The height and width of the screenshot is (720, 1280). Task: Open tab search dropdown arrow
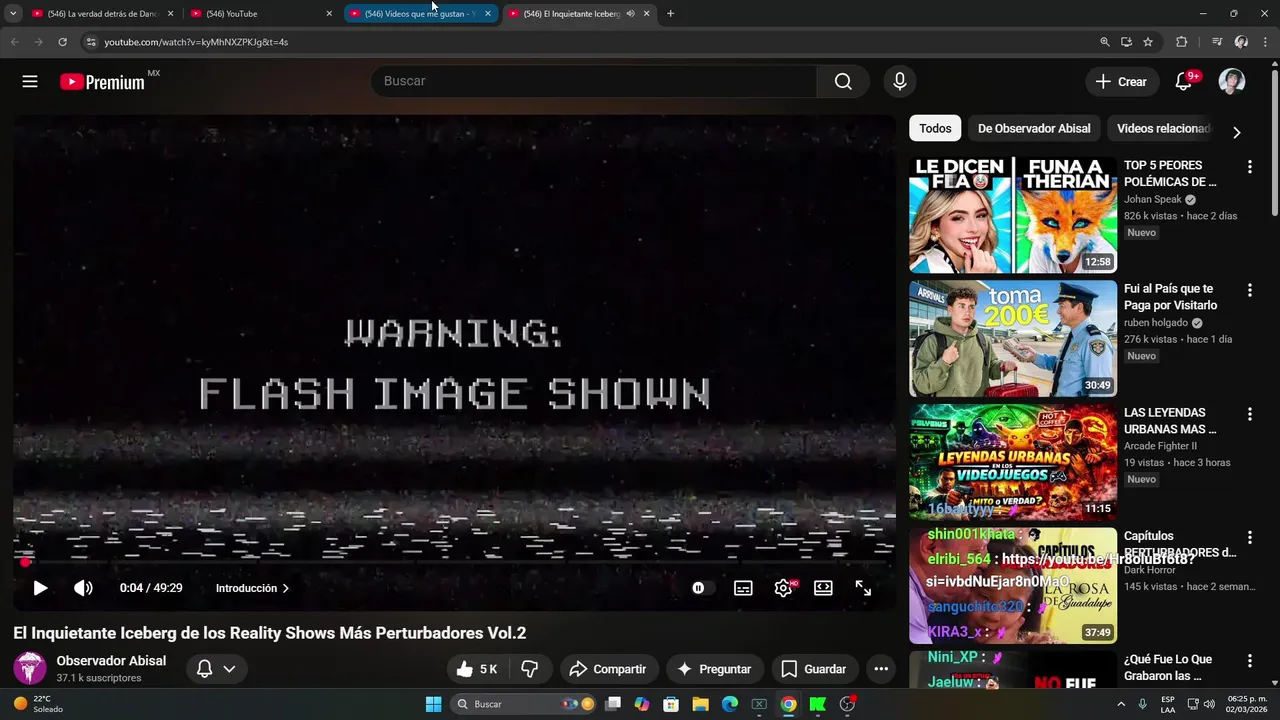(13, 14)
